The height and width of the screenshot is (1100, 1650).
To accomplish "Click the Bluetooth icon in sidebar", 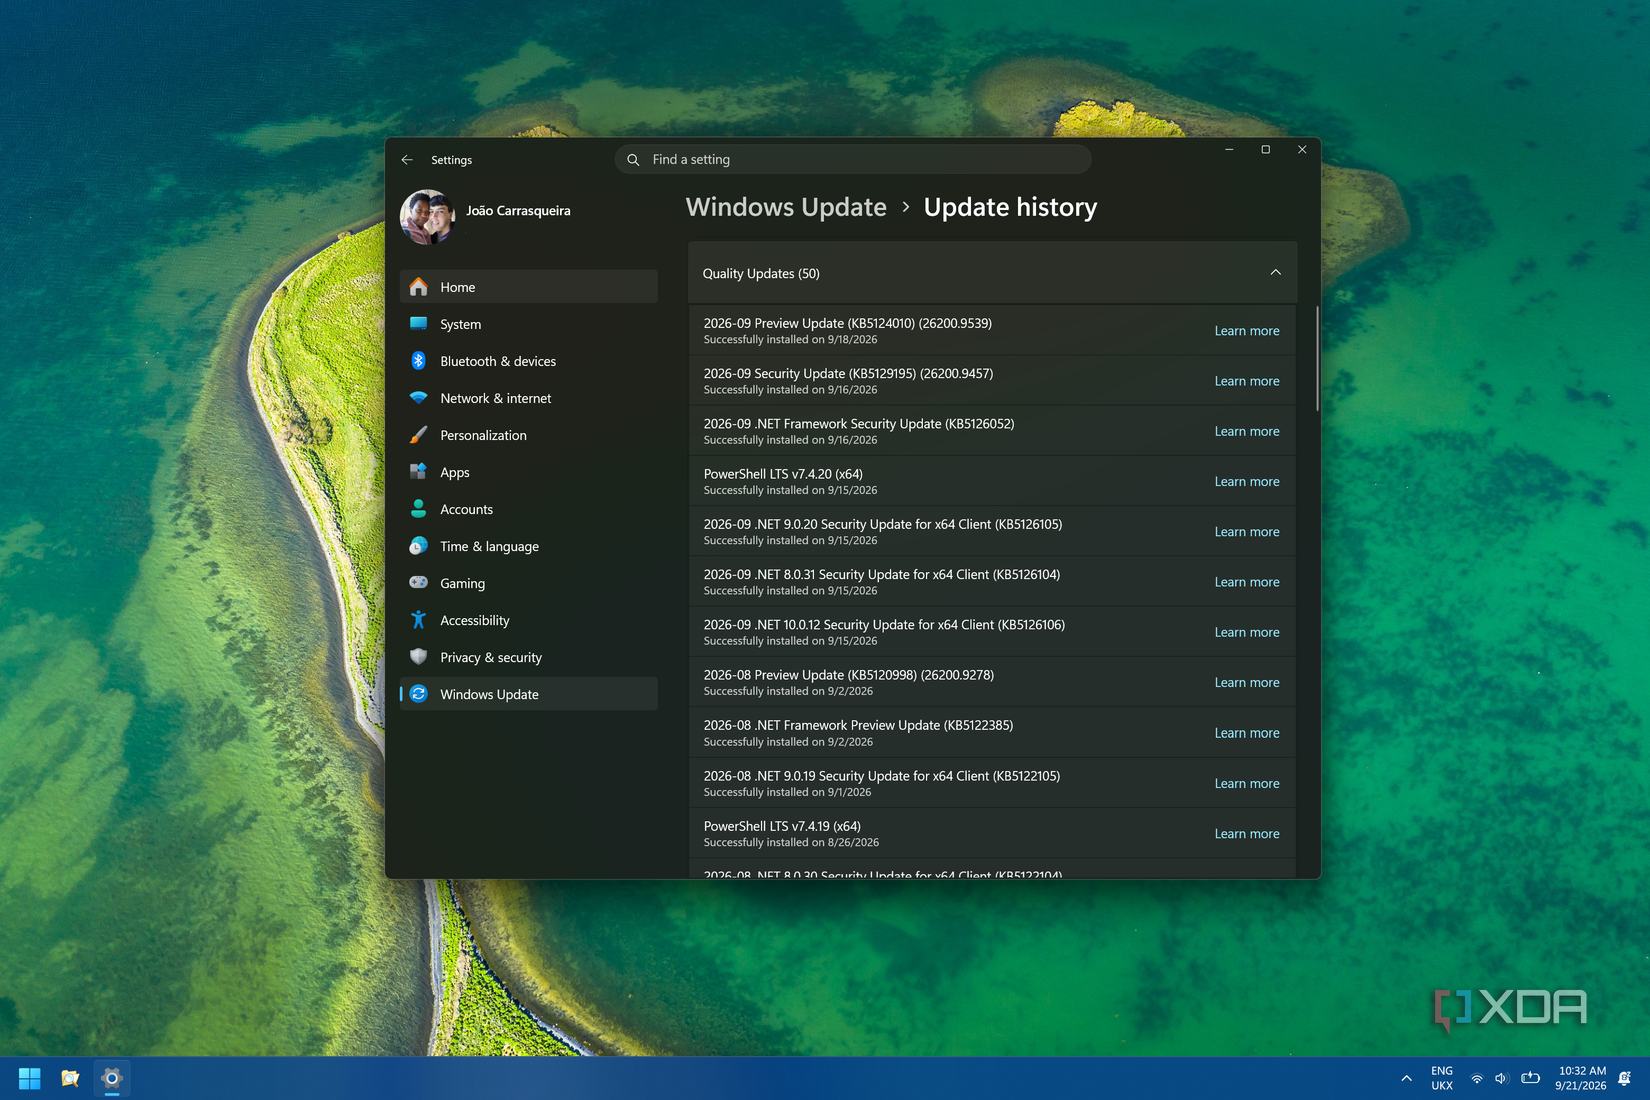I will pos(419,361).
